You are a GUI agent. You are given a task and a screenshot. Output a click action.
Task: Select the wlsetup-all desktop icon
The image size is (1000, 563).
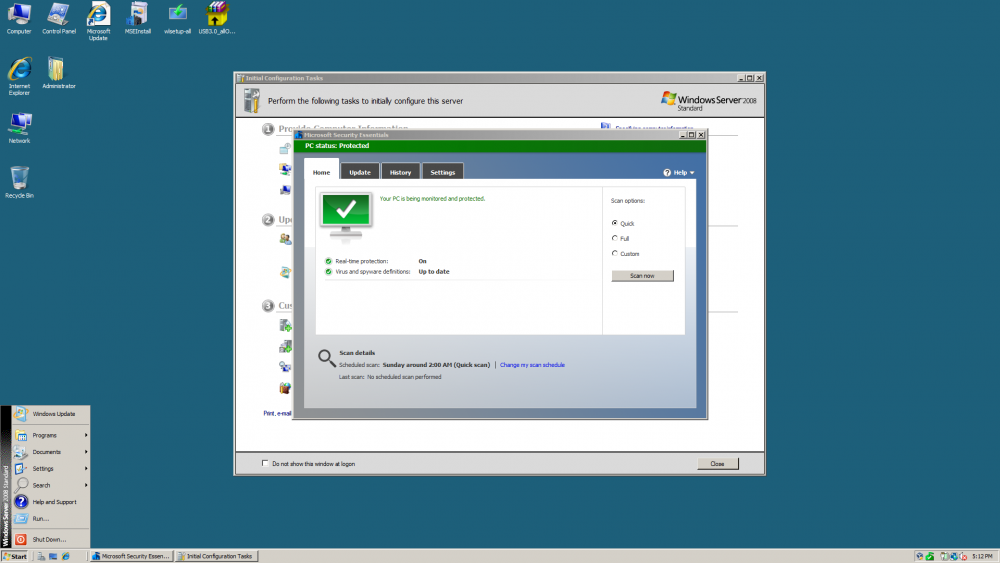[177, 19]
